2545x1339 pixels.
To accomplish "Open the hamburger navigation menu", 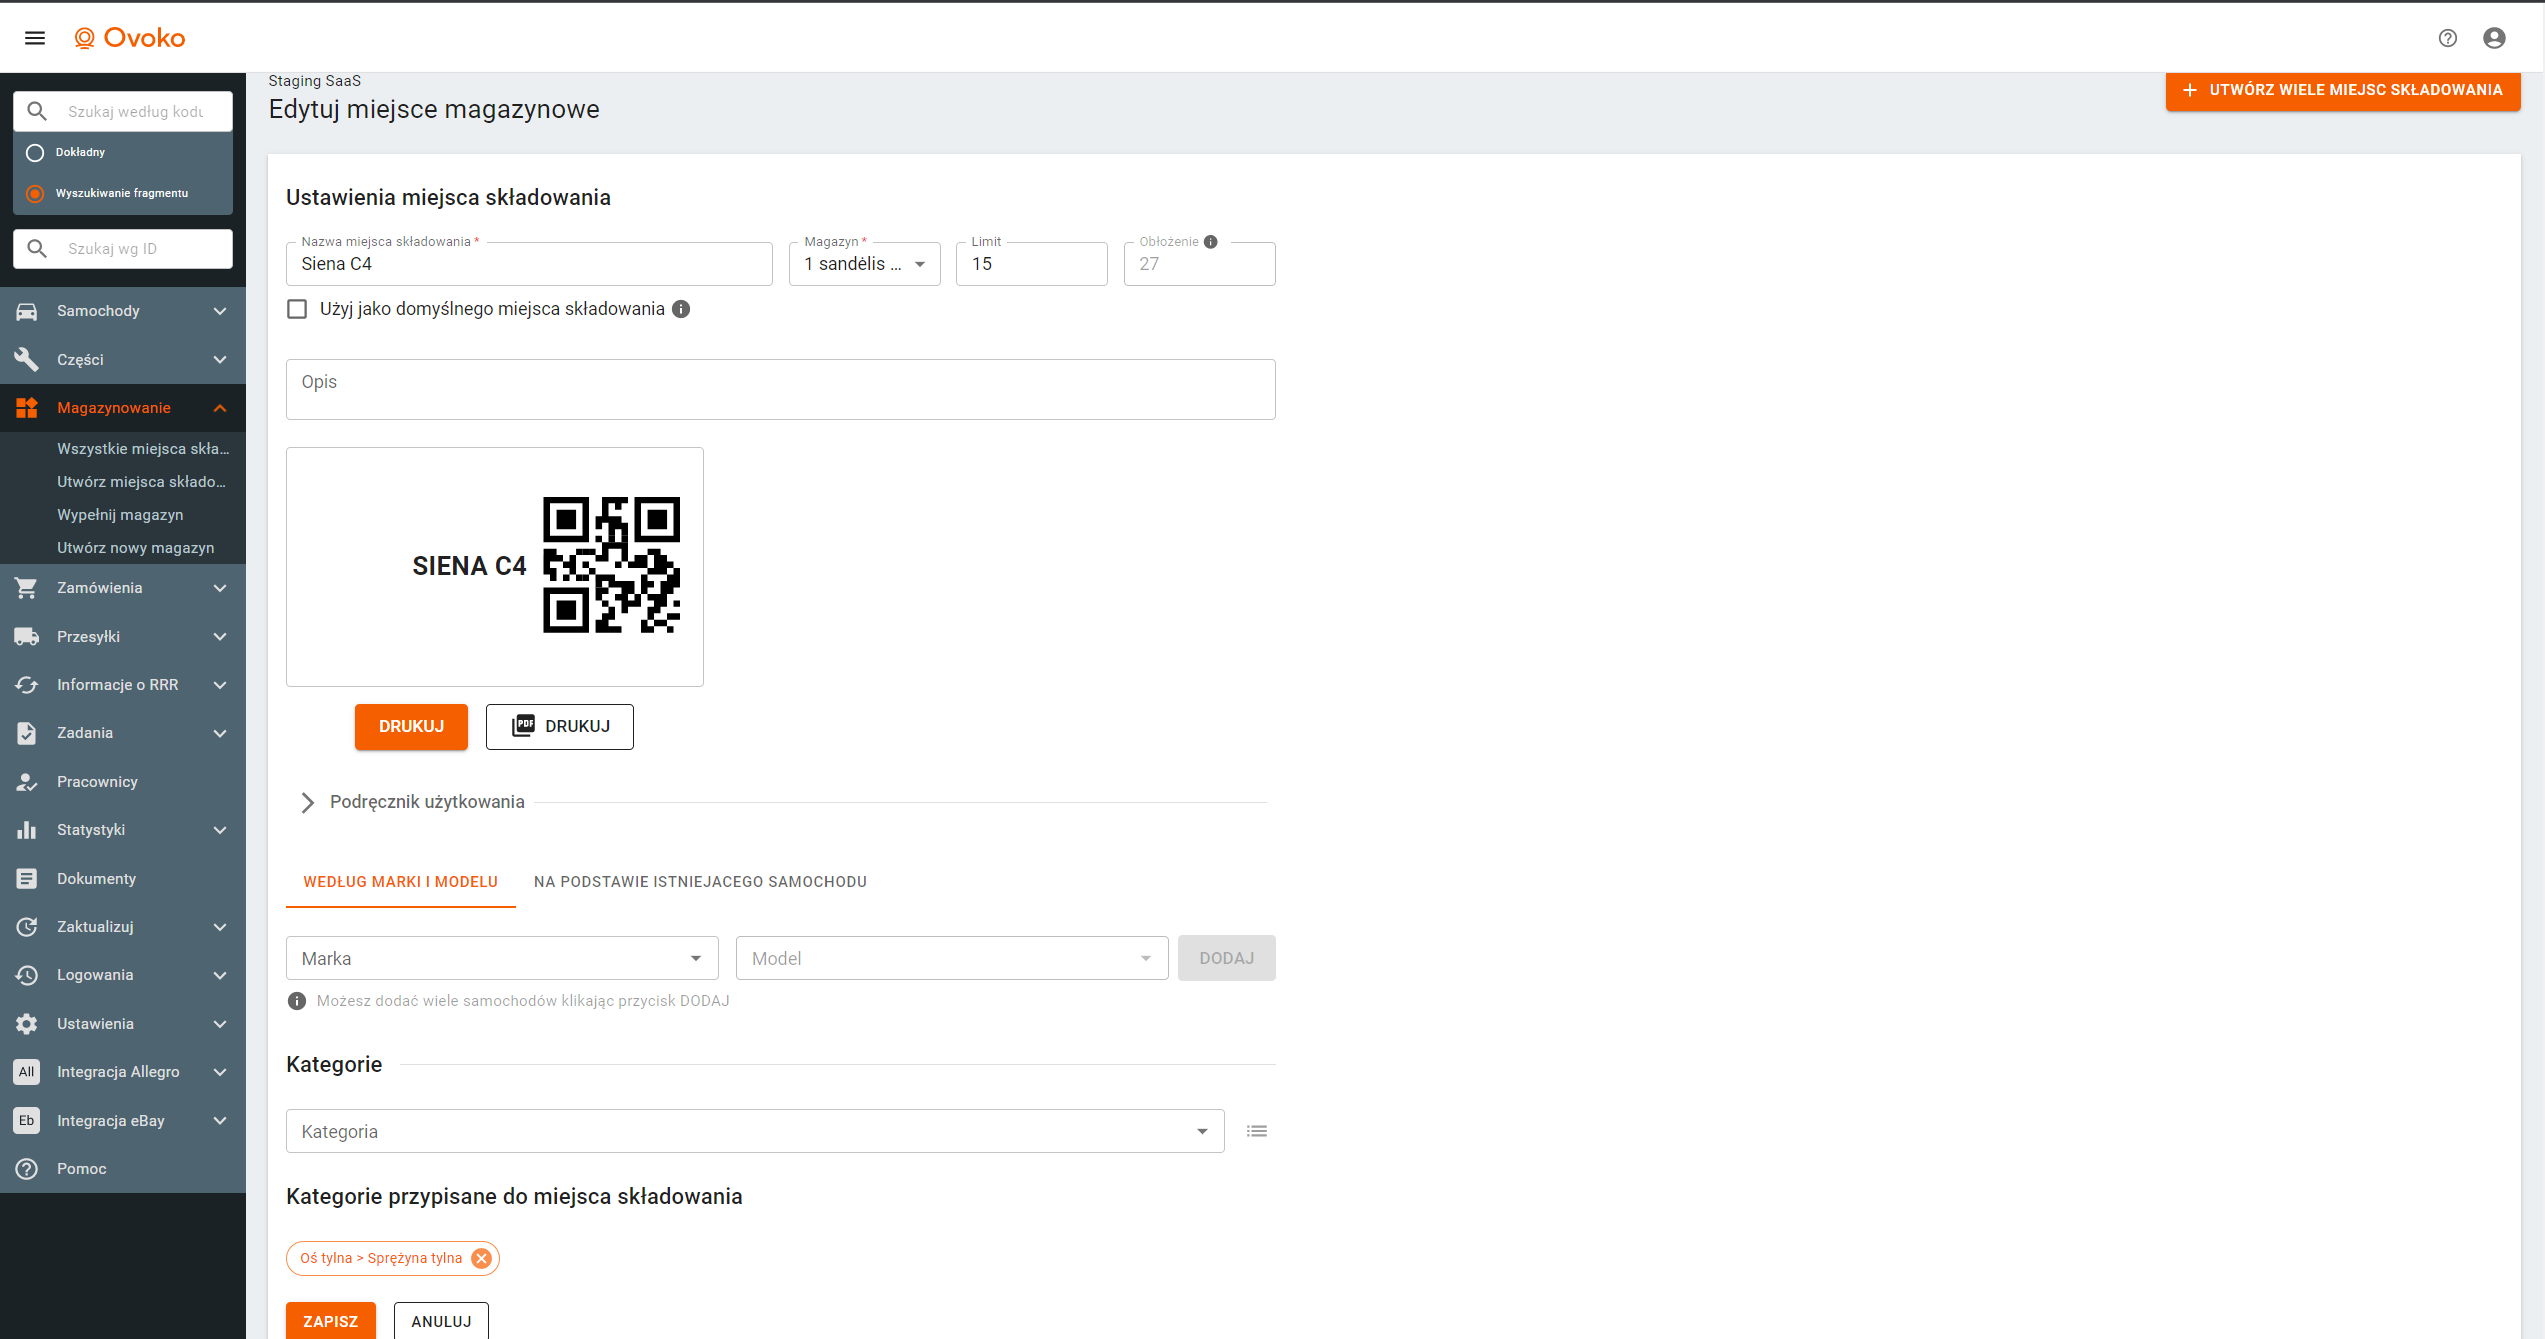I will coord(35,38).
